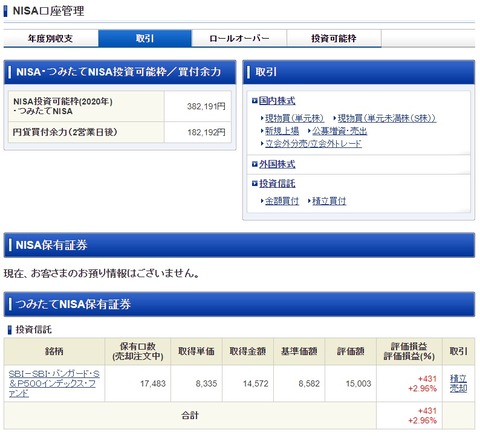
Task: Click the 合計 row label
Action: [x=190, y=415]
